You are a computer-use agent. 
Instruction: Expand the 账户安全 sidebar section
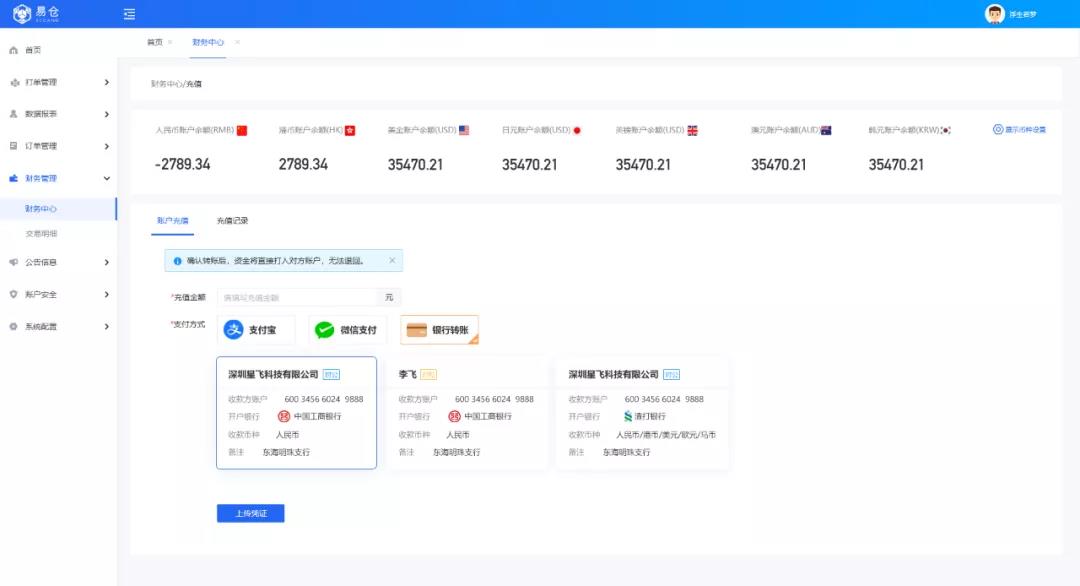tap(105, 295)
